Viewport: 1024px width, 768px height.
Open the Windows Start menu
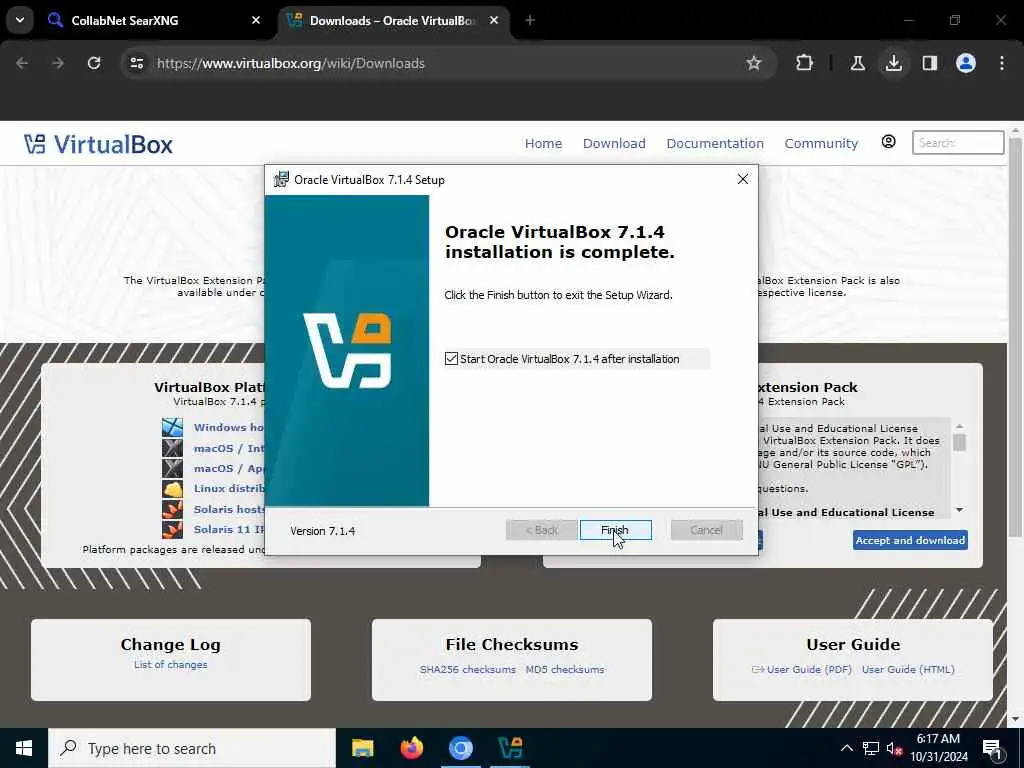pyautogui.click(x=24, y=748)
